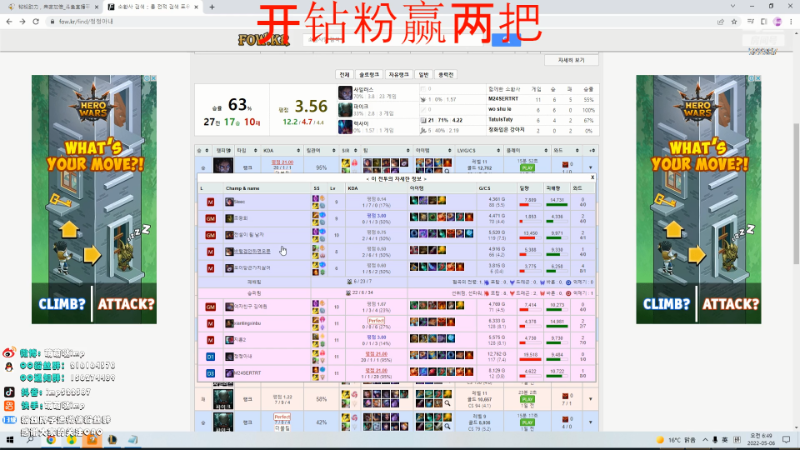The width and height of the screenshot is (800, 450).
Task: Select the 총력전 filter tab
Action: [445, 74]
